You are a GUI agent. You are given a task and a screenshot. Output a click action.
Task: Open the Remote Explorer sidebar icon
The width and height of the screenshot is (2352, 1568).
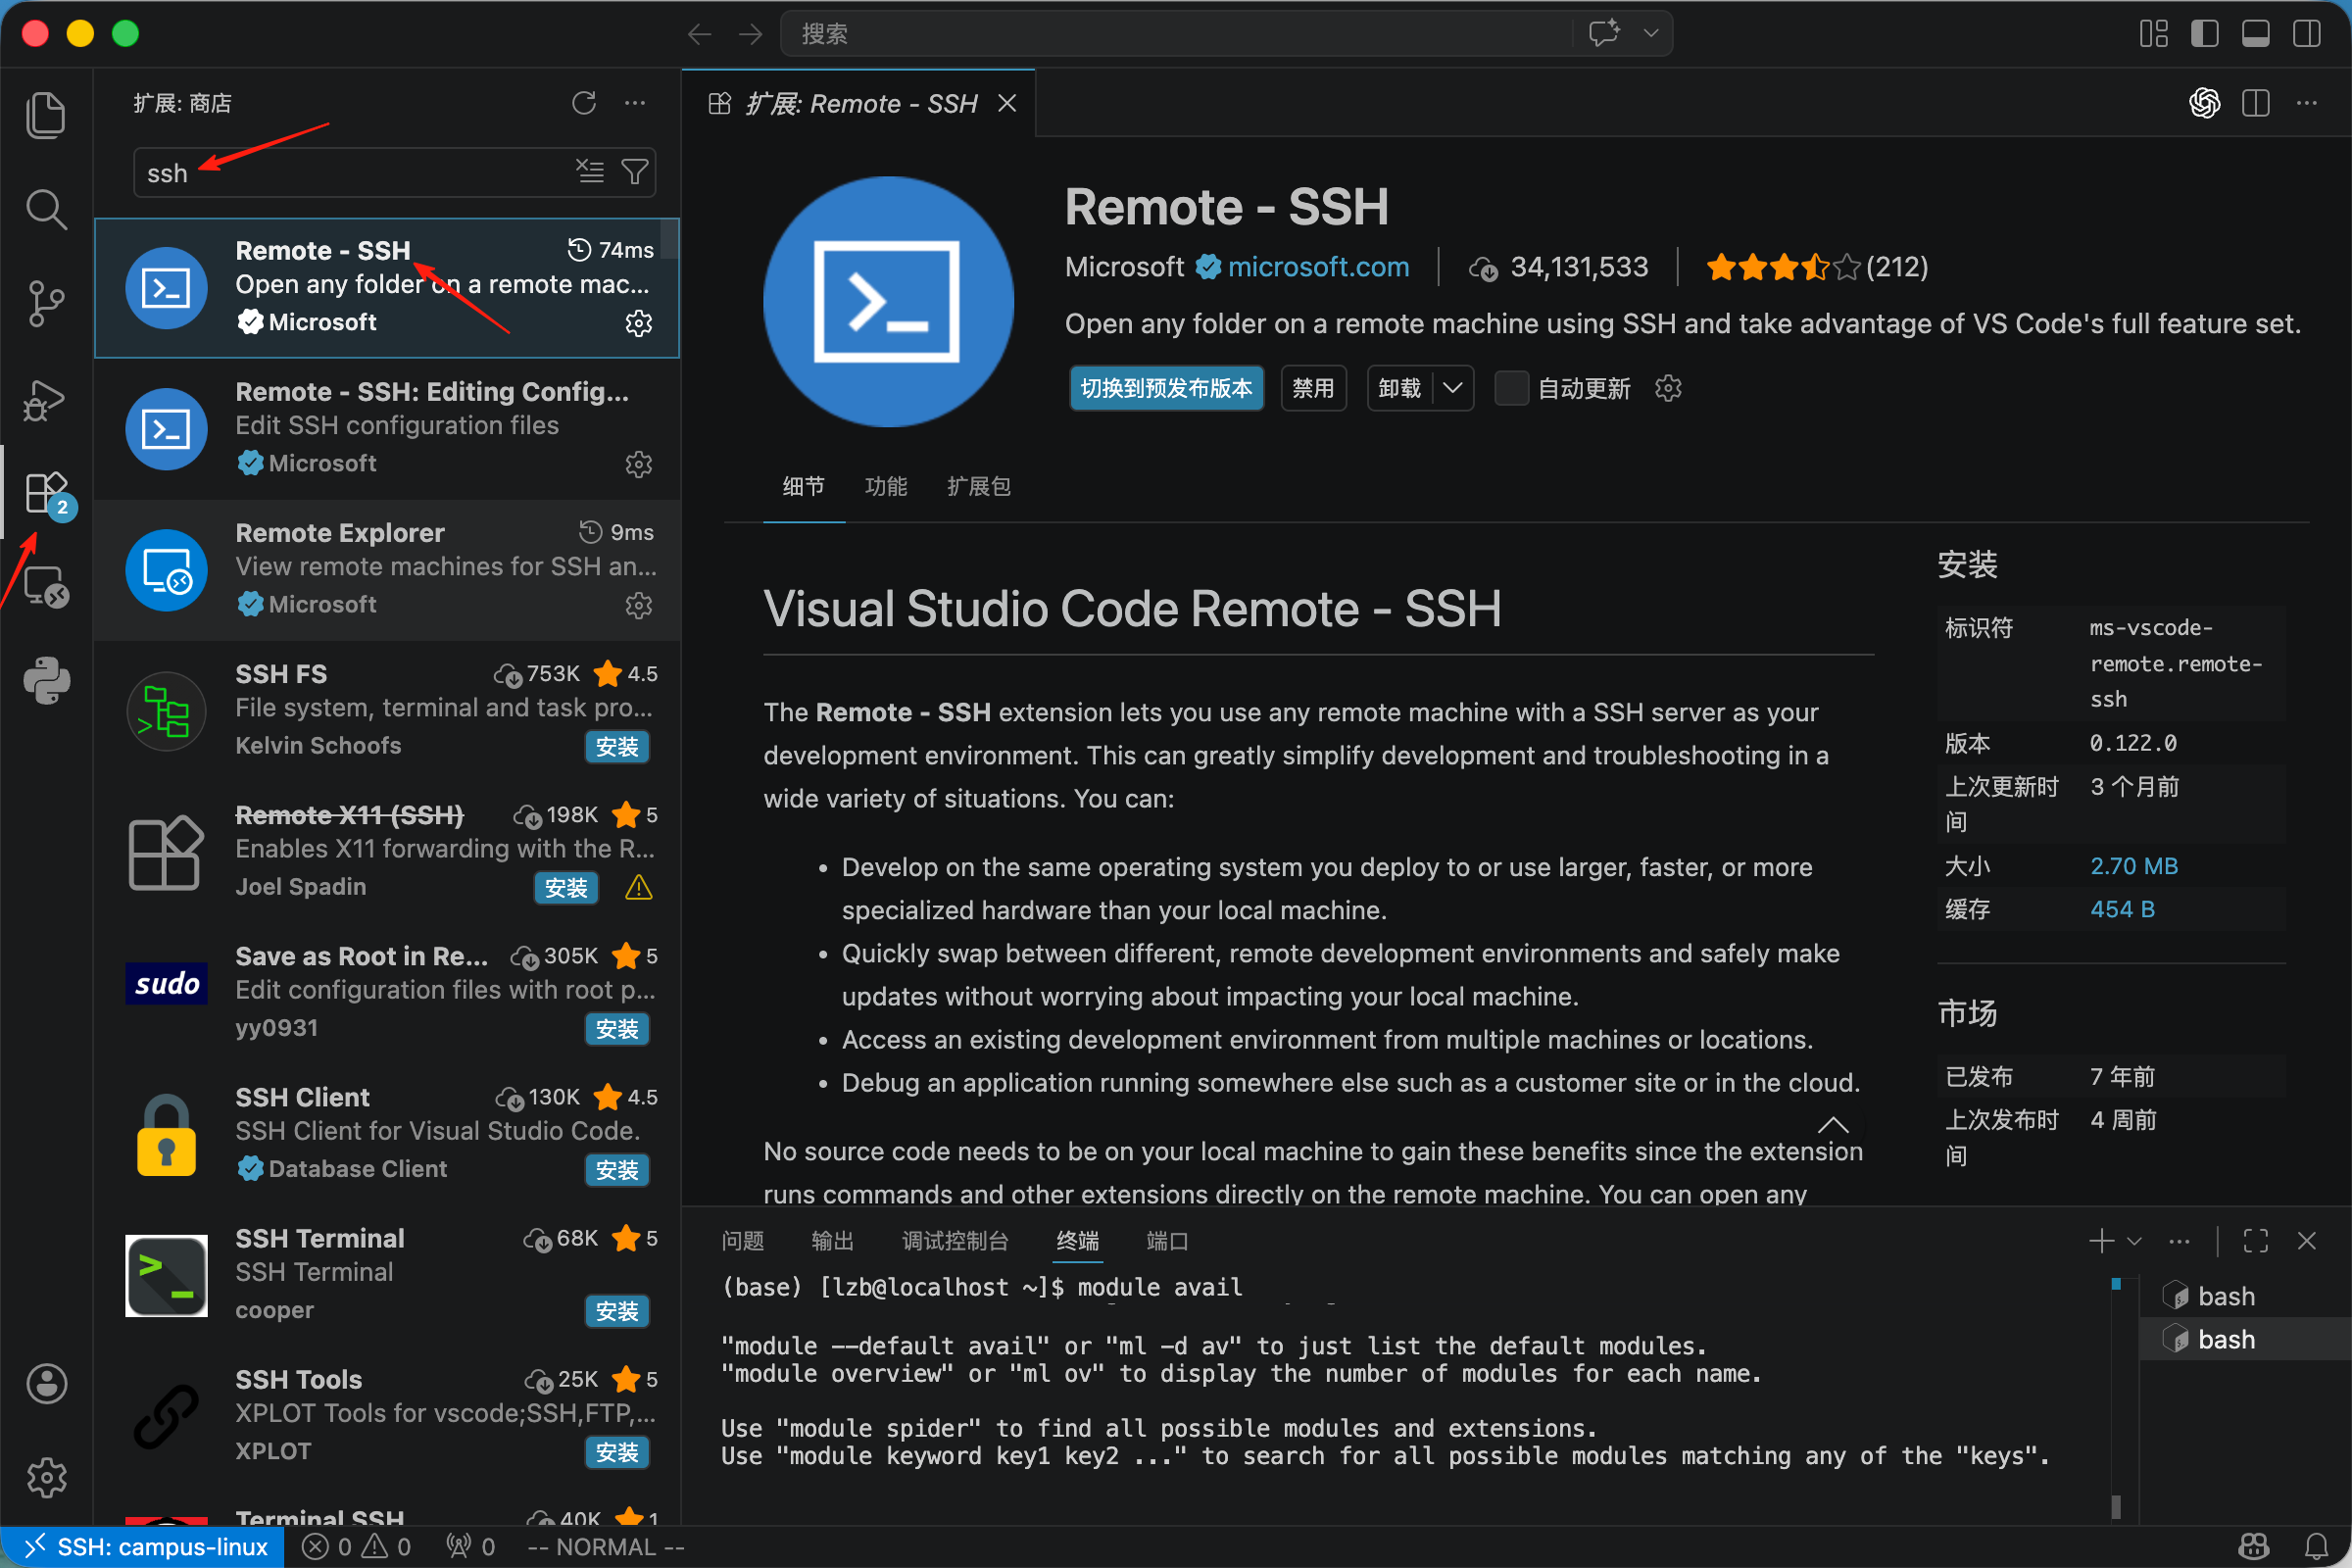point(46,587)
